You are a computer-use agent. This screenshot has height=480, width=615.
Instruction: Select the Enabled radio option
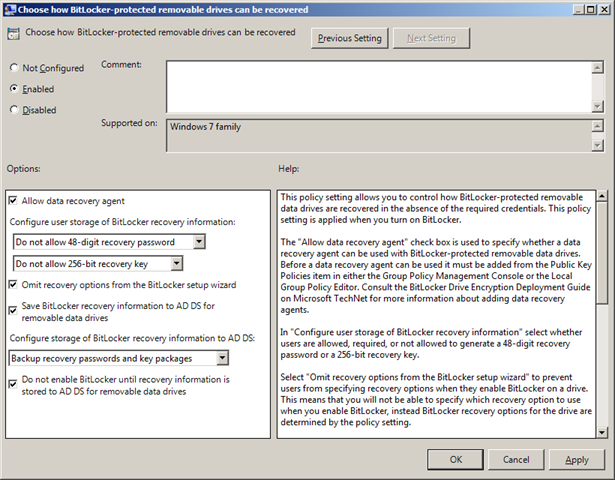(14, 89)
